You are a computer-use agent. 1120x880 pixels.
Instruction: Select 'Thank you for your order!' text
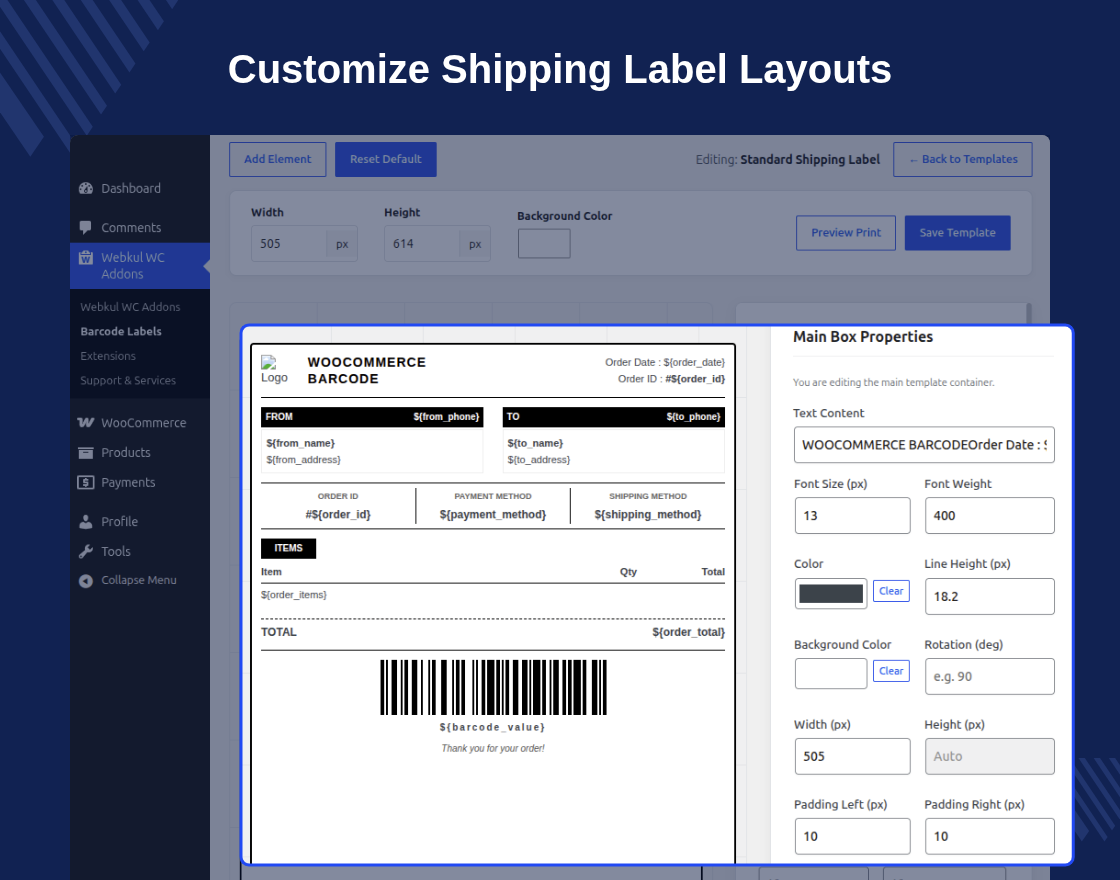(x=493, y=749)
